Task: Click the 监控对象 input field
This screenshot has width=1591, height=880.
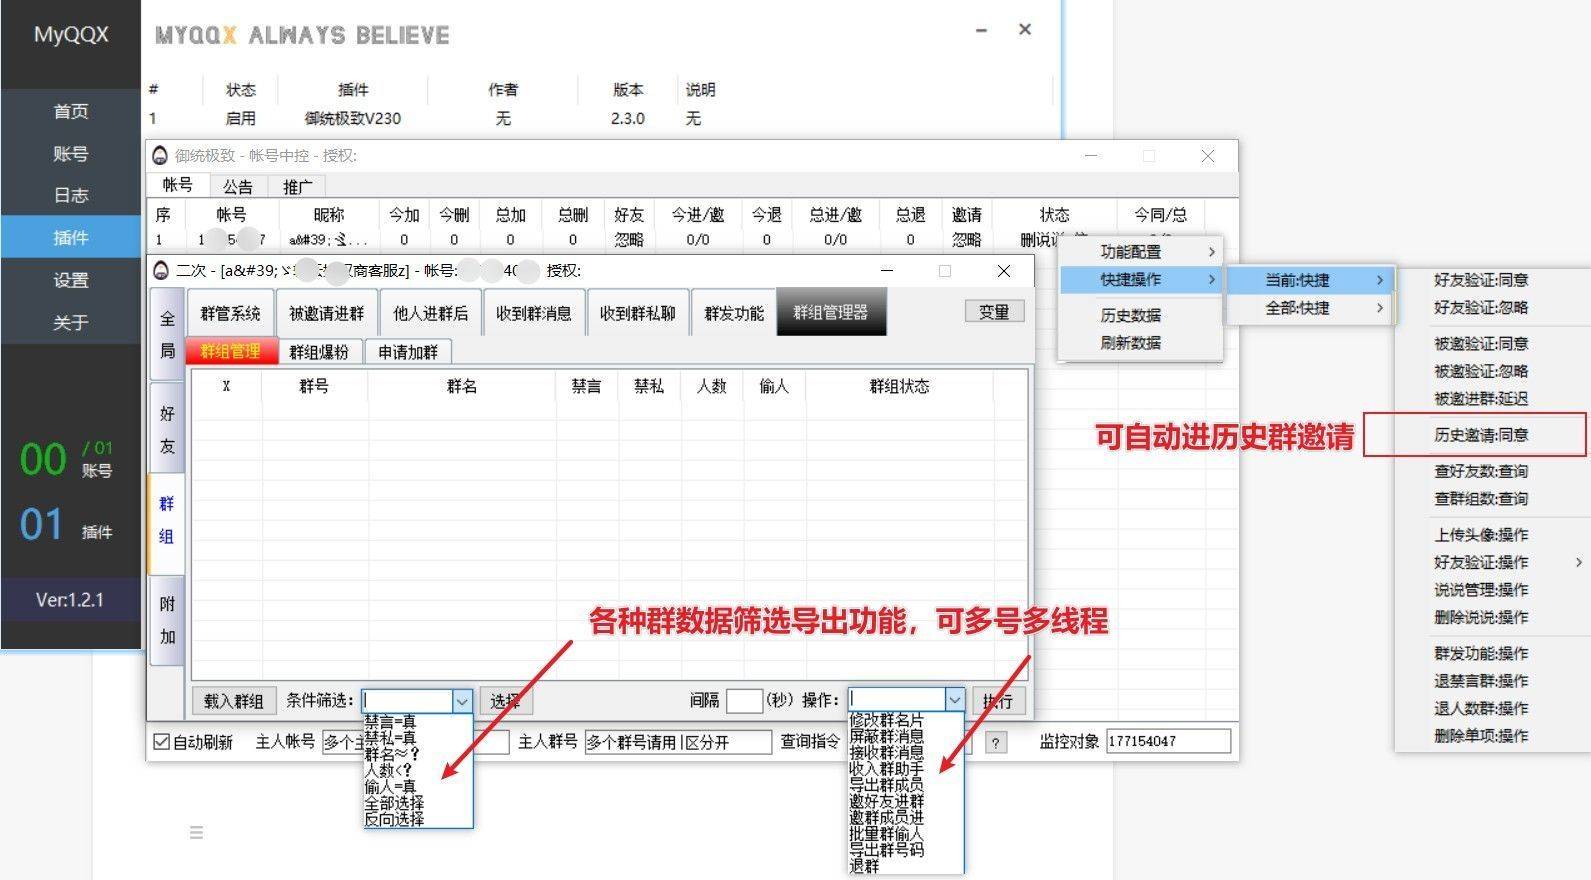Action: point(1167,741)
